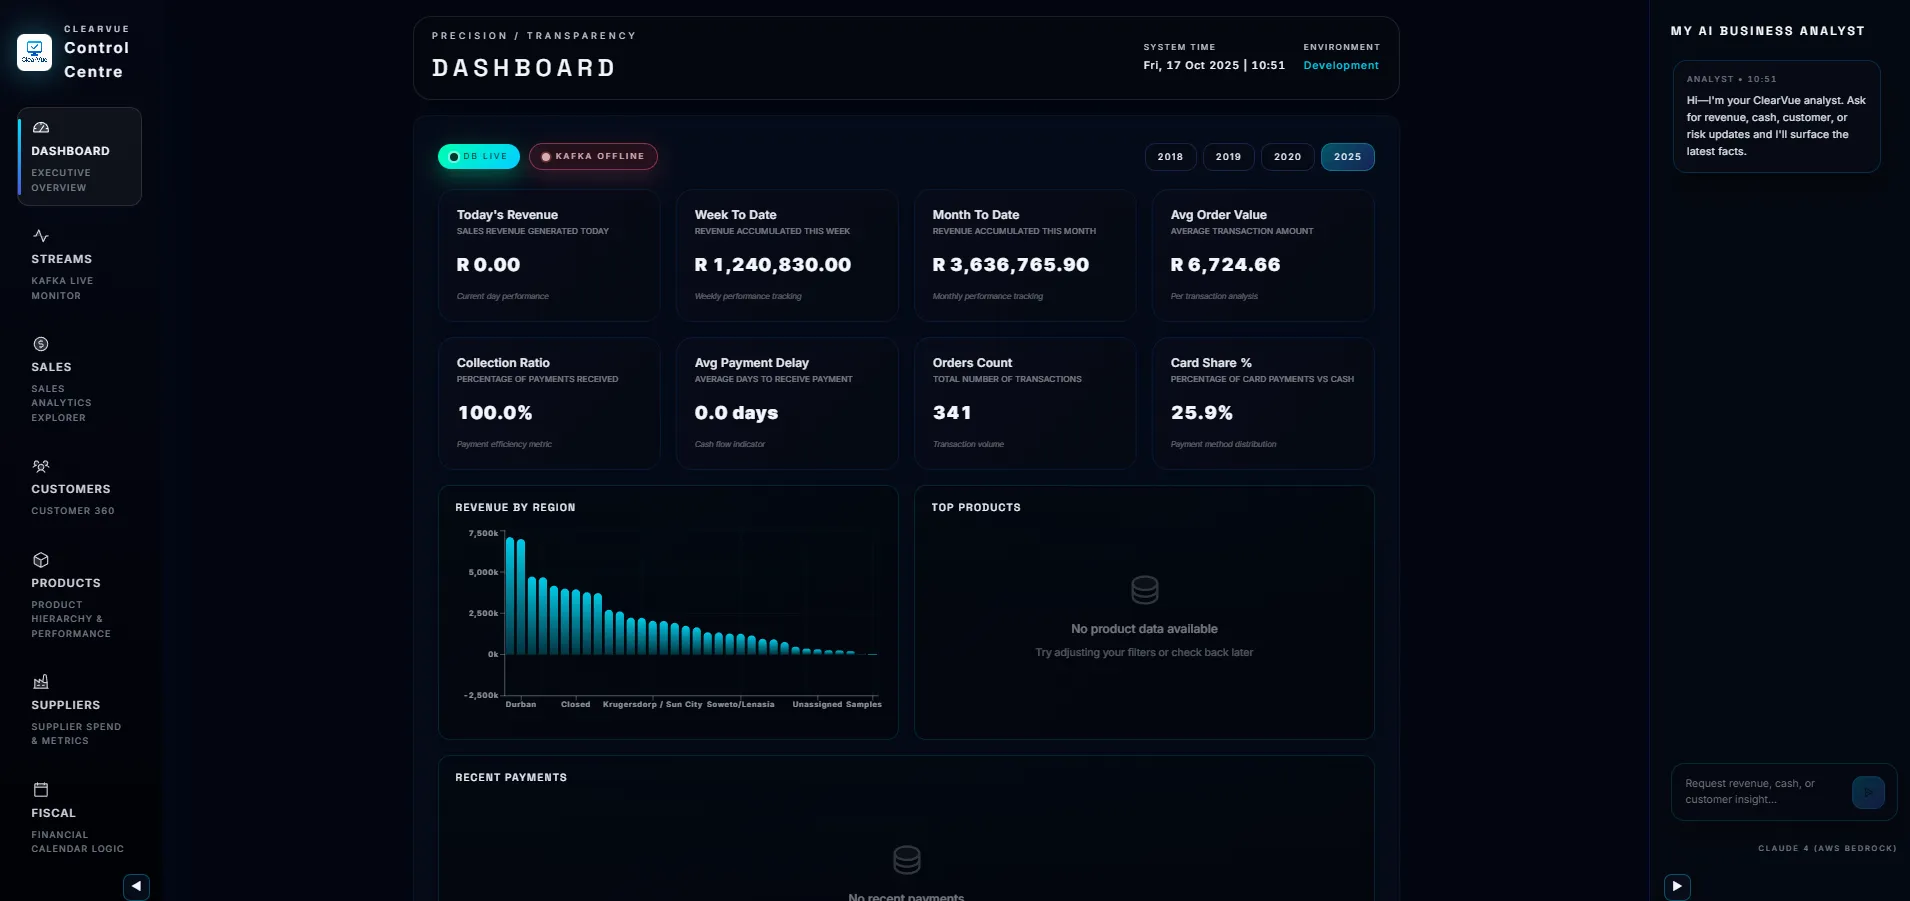Open Customers Customer 360 page
The width and height of the screenshot is (1910, 901).
(79, 488)
